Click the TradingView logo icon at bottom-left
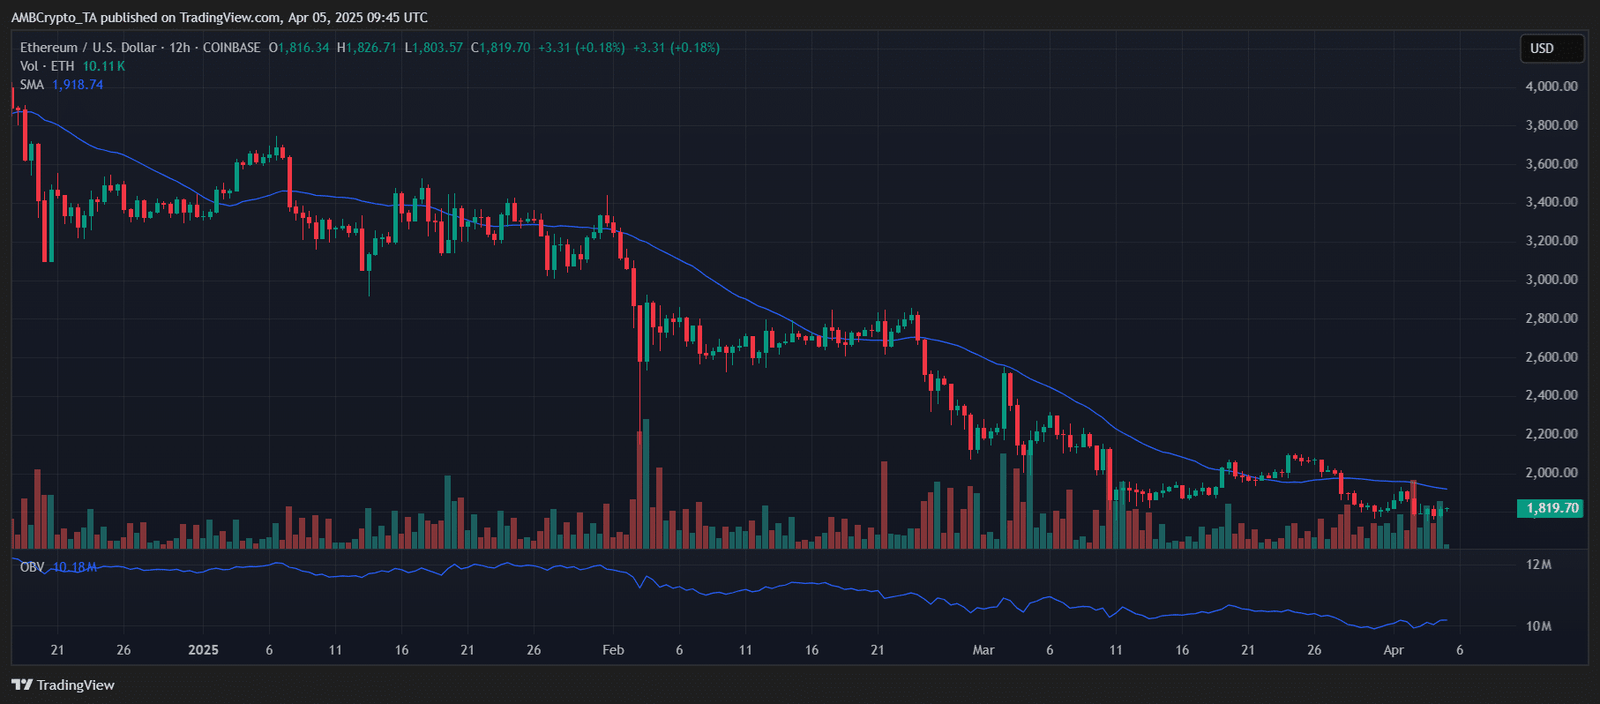 [x=21, y=685]
